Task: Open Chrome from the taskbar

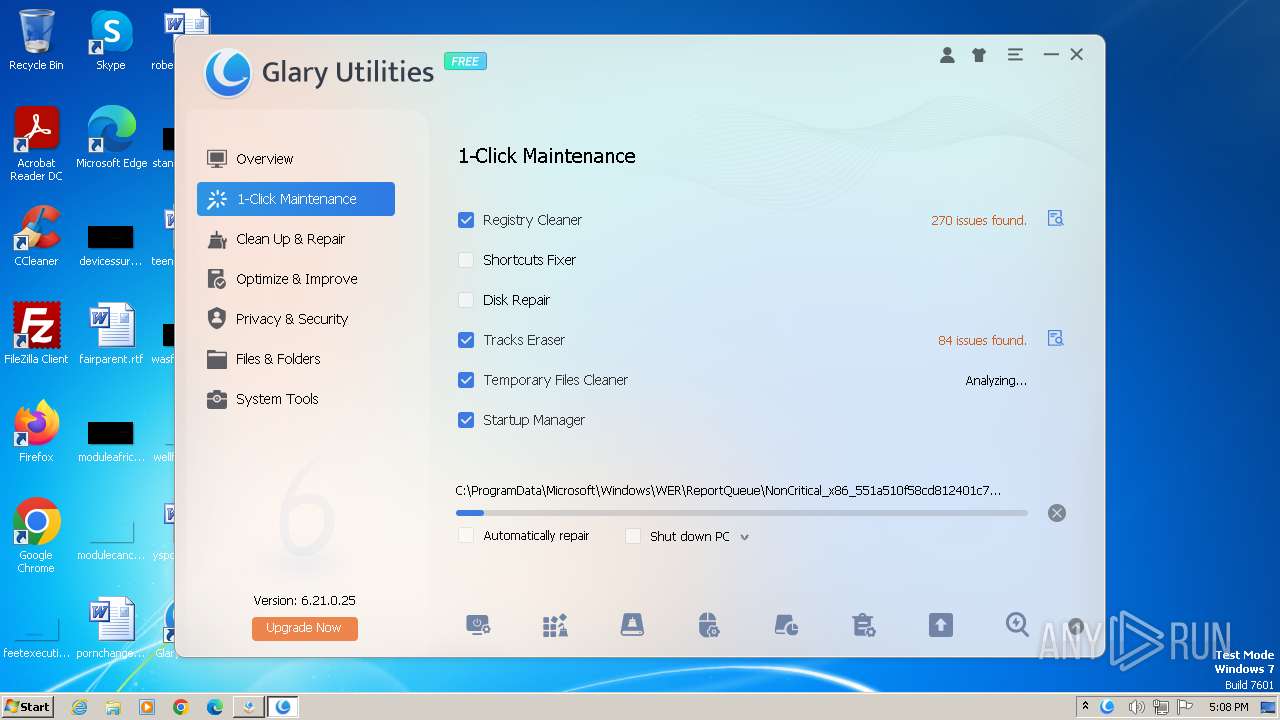Action: (x=180, y=707)
